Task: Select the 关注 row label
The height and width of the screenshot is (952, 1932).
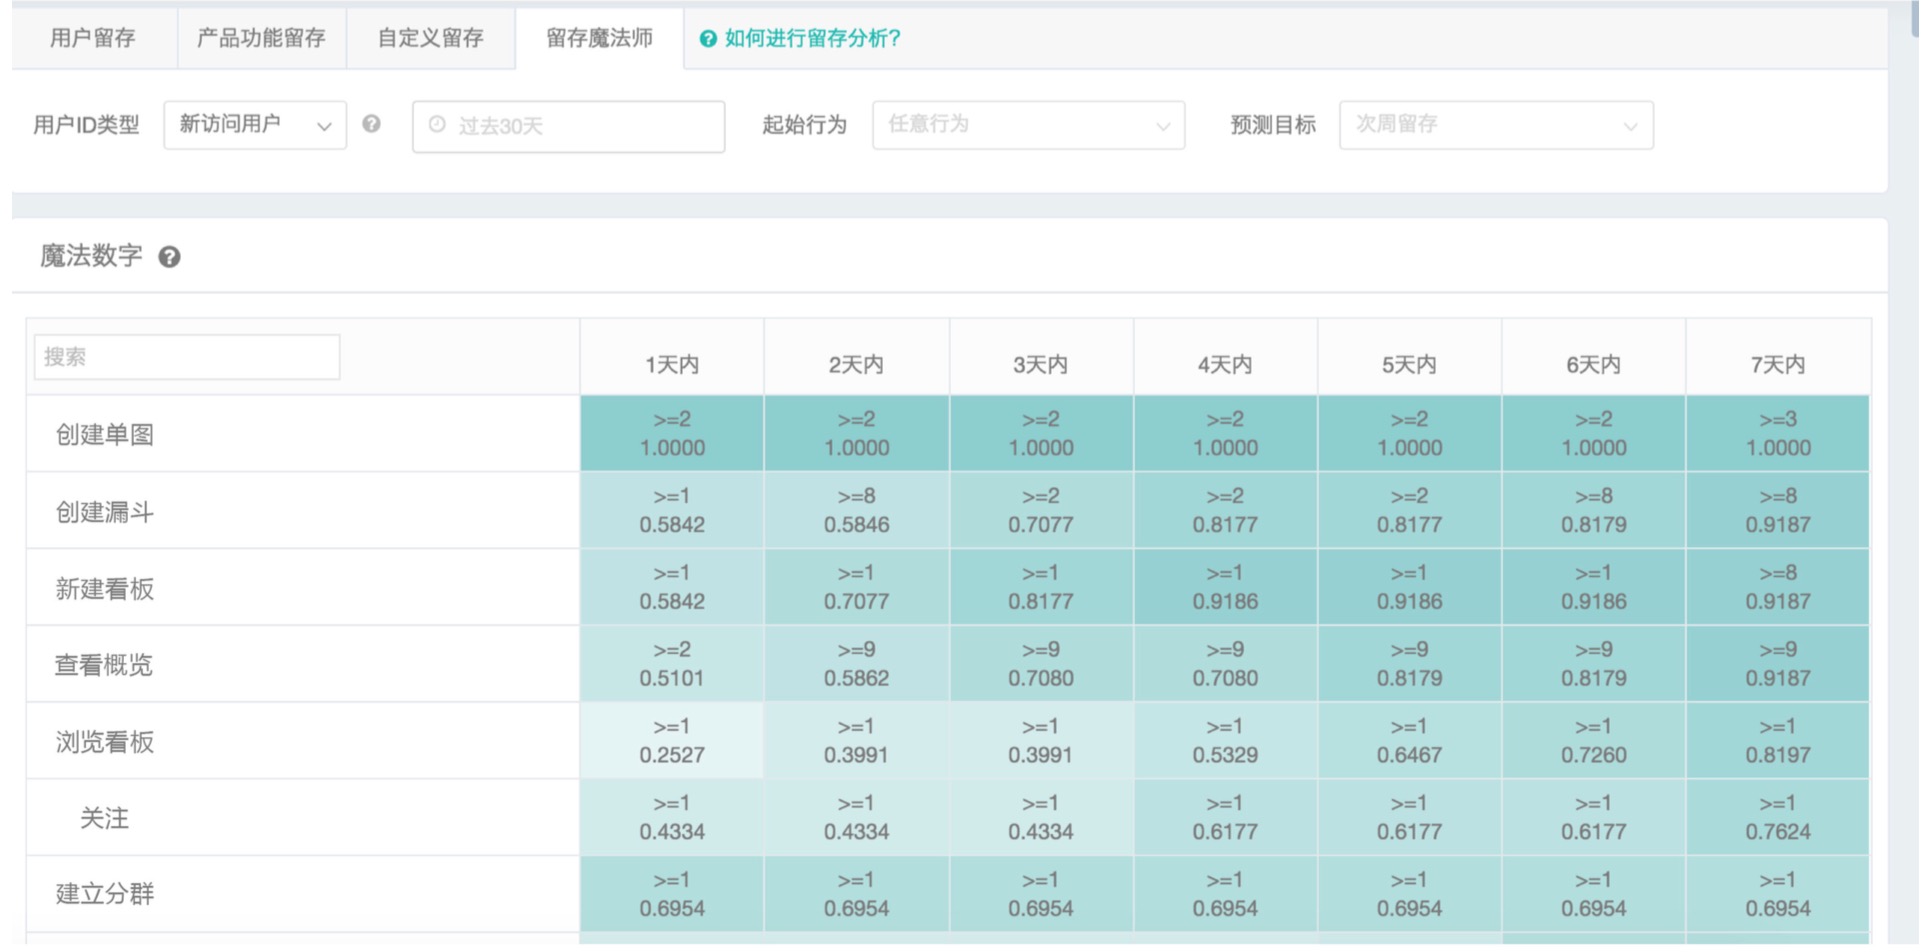Action: [105, 818]
